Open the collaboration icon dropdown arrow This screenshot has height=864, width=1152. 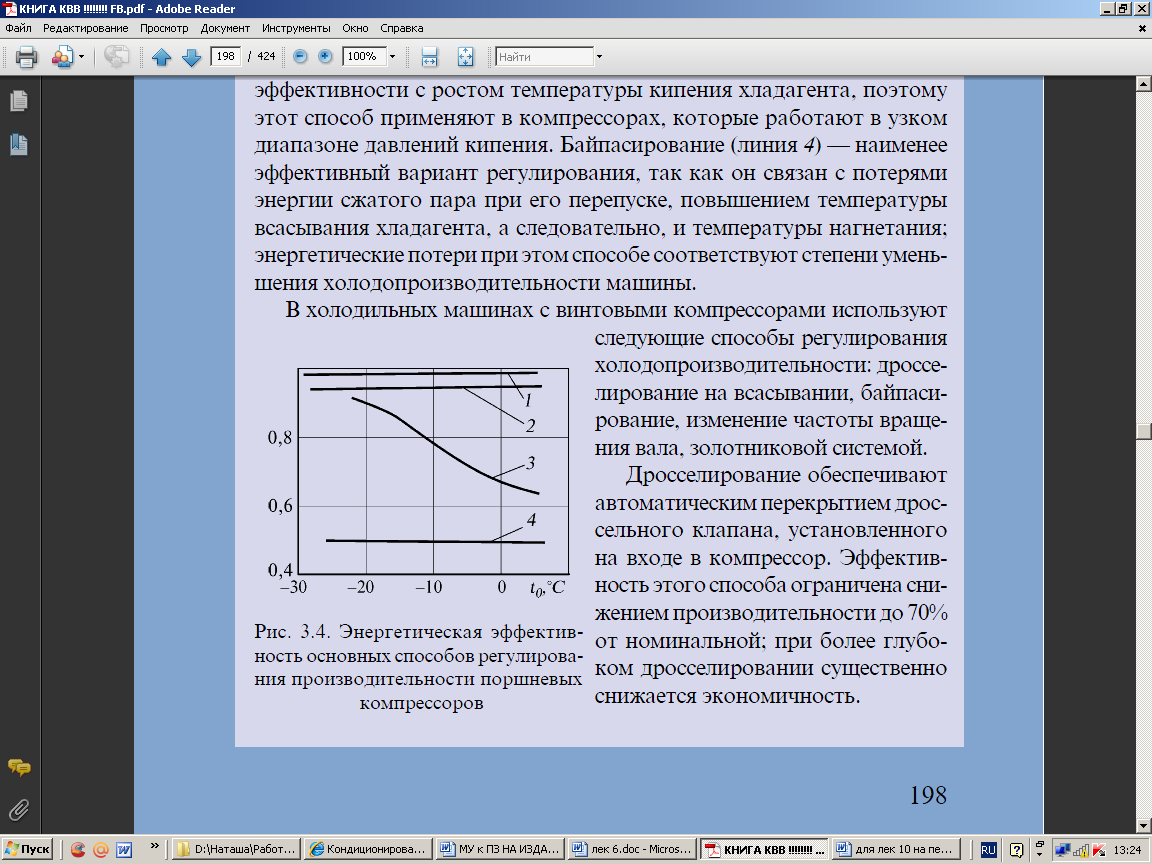coord(82,57)
